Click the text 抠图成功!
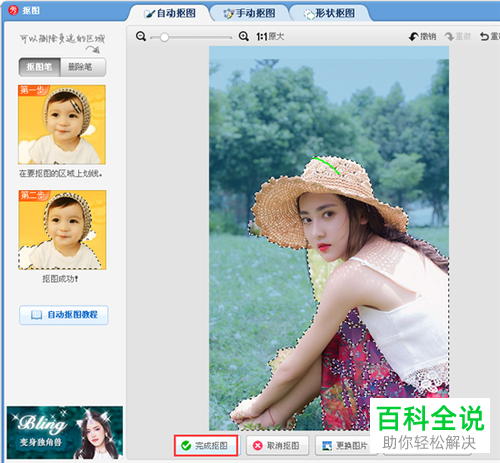This screenshot has height=463, width=500. [60, 279]
